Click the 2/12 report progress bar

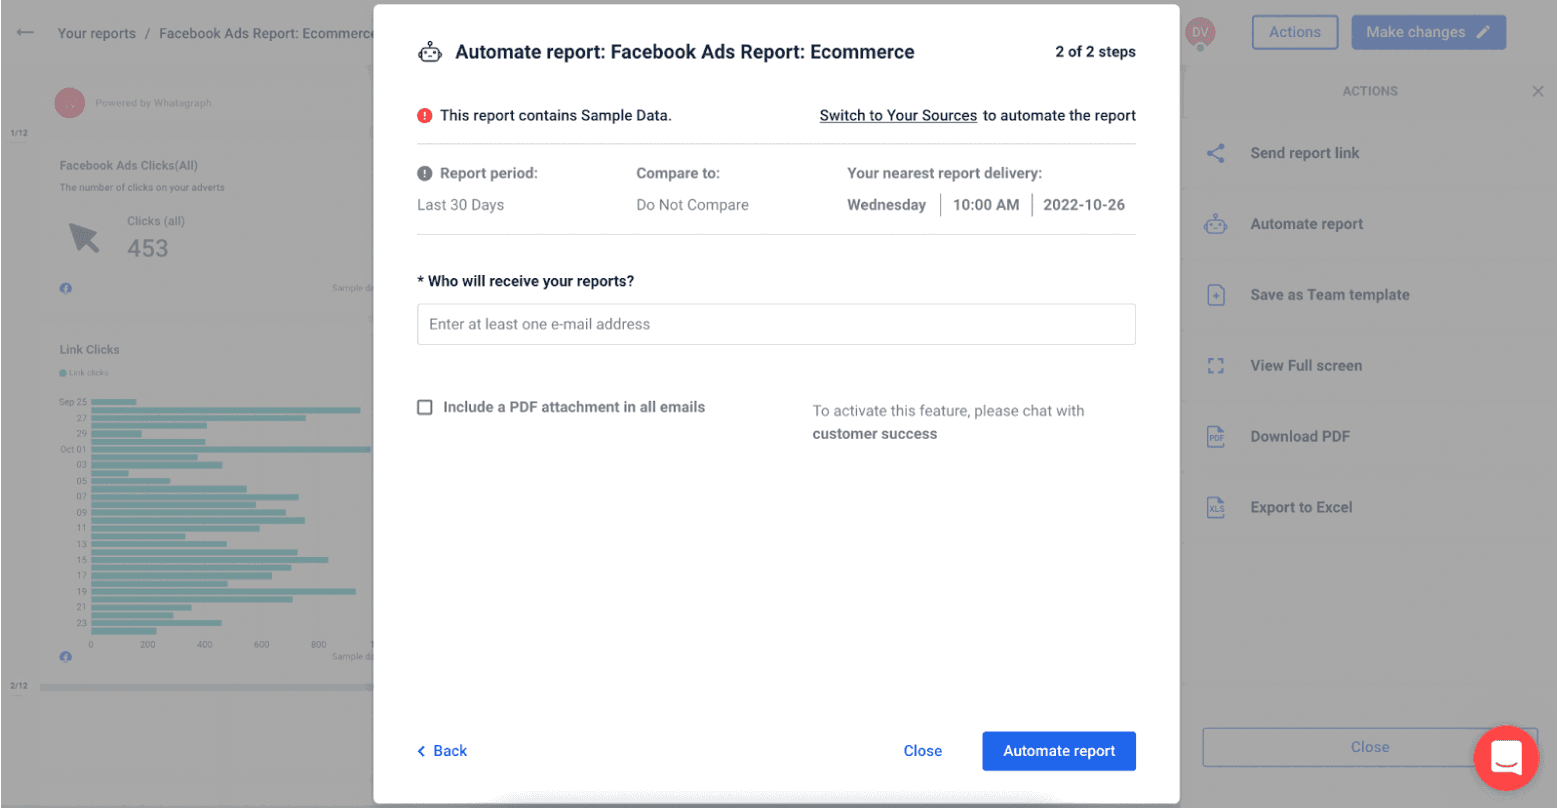point(200,686)
